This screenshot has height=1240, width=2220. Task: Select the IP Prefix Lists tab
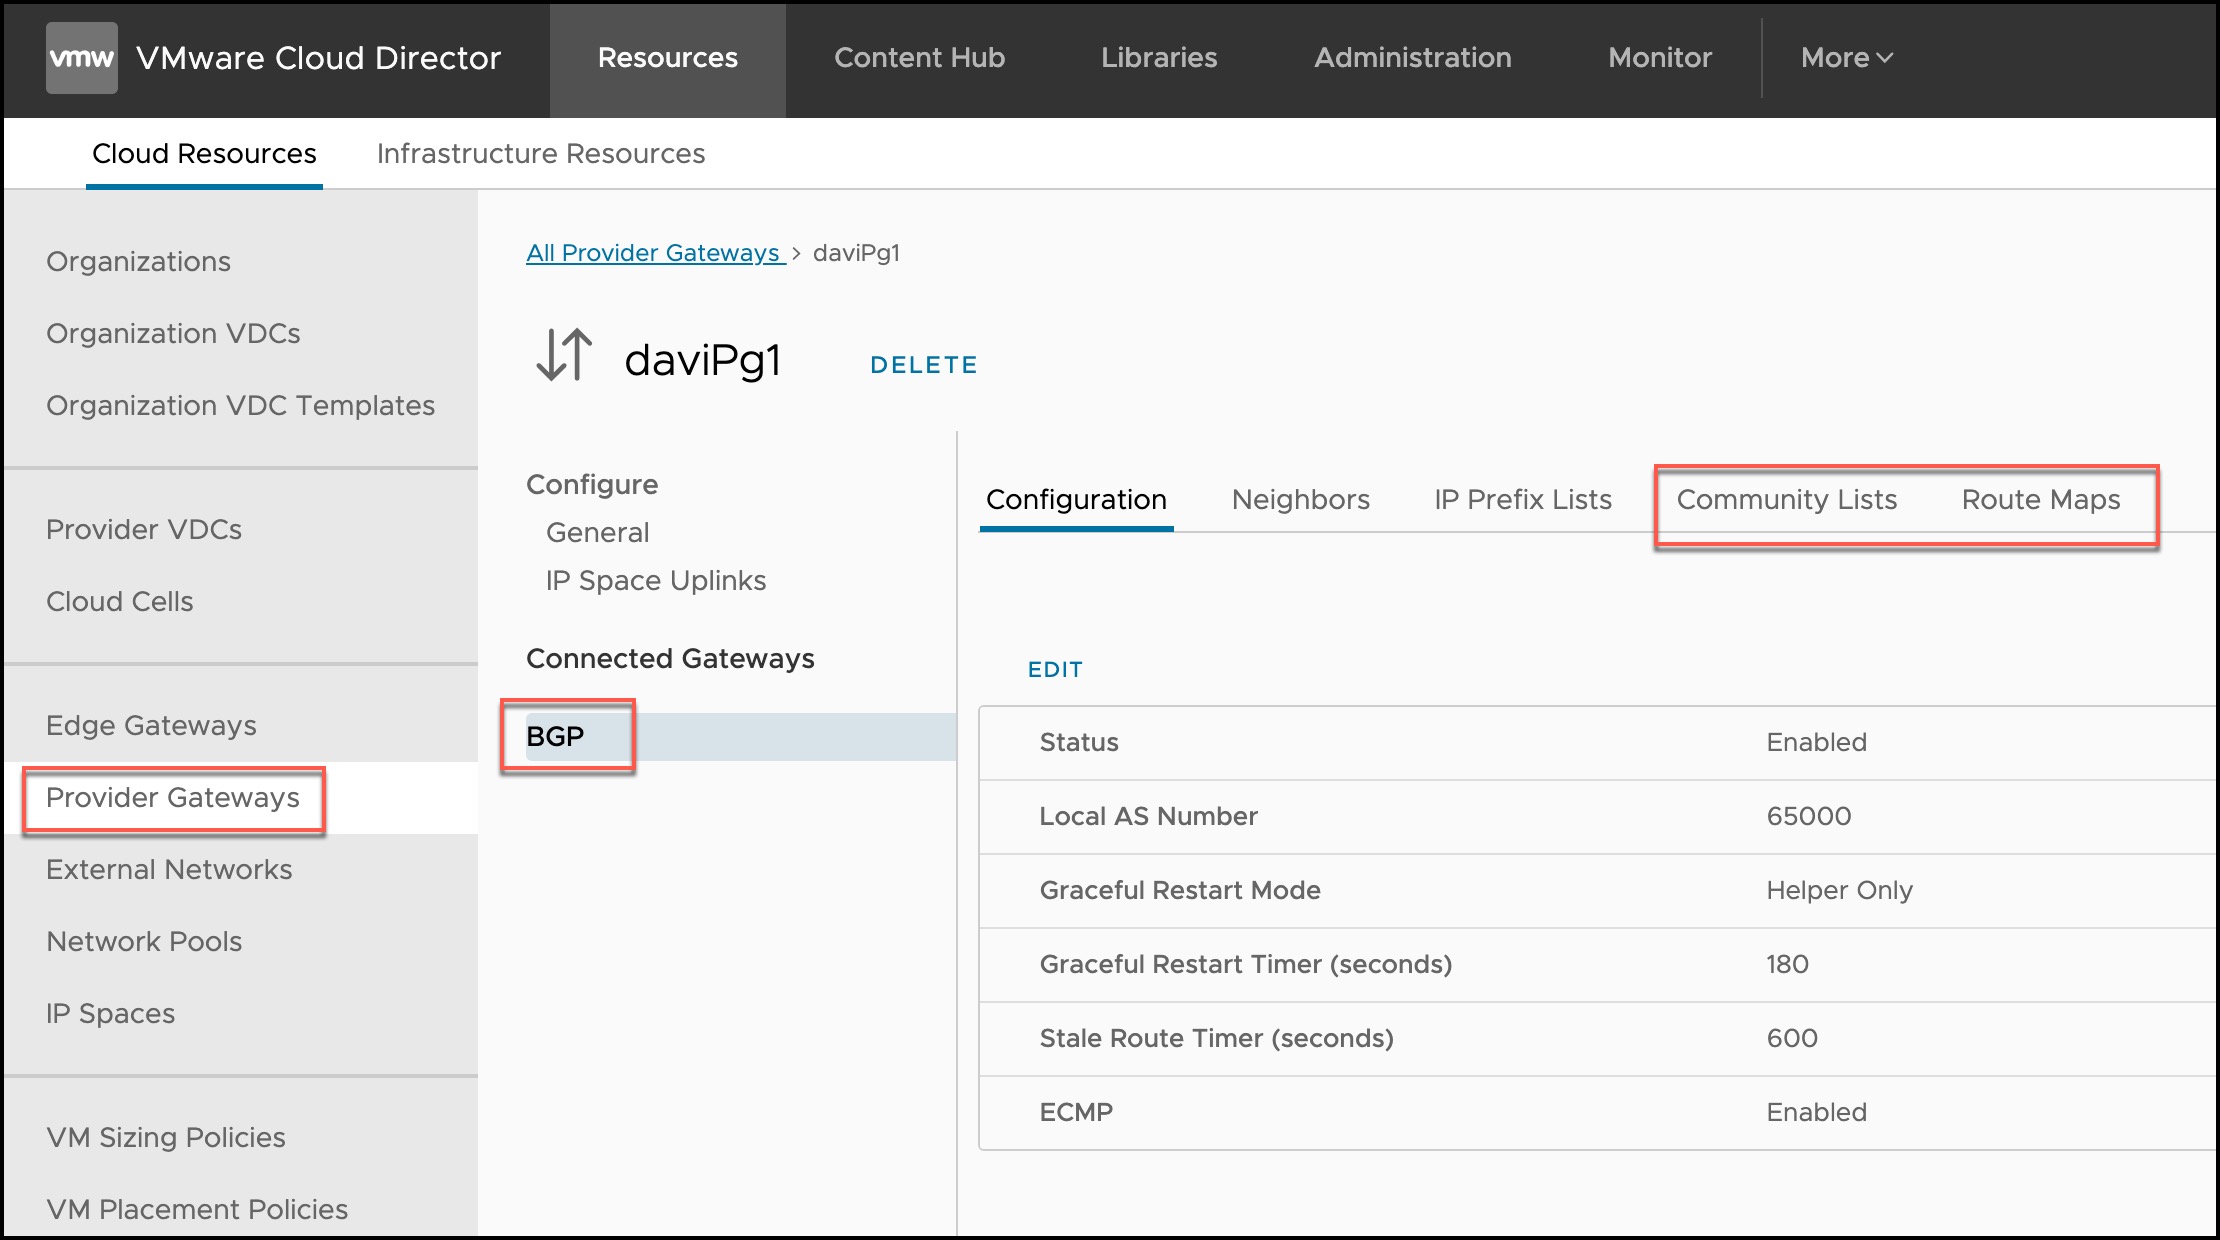point(1522,499)
